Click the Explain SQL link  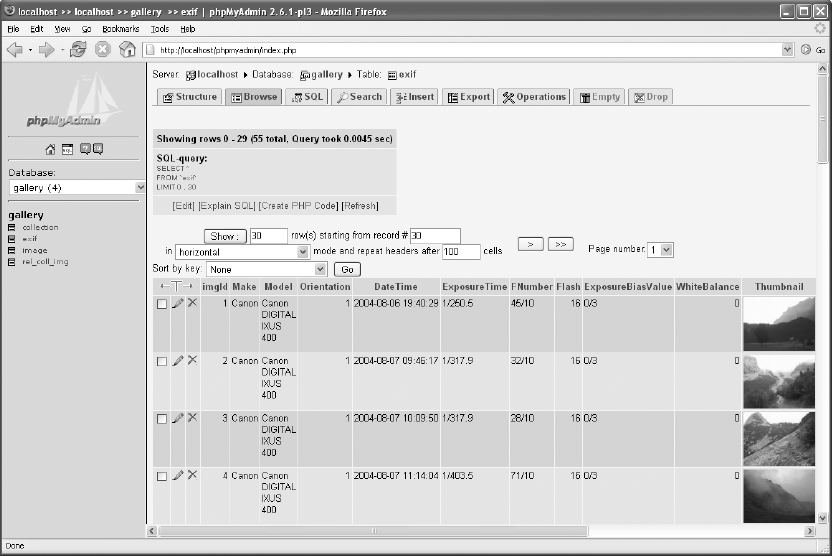(227, 206)
